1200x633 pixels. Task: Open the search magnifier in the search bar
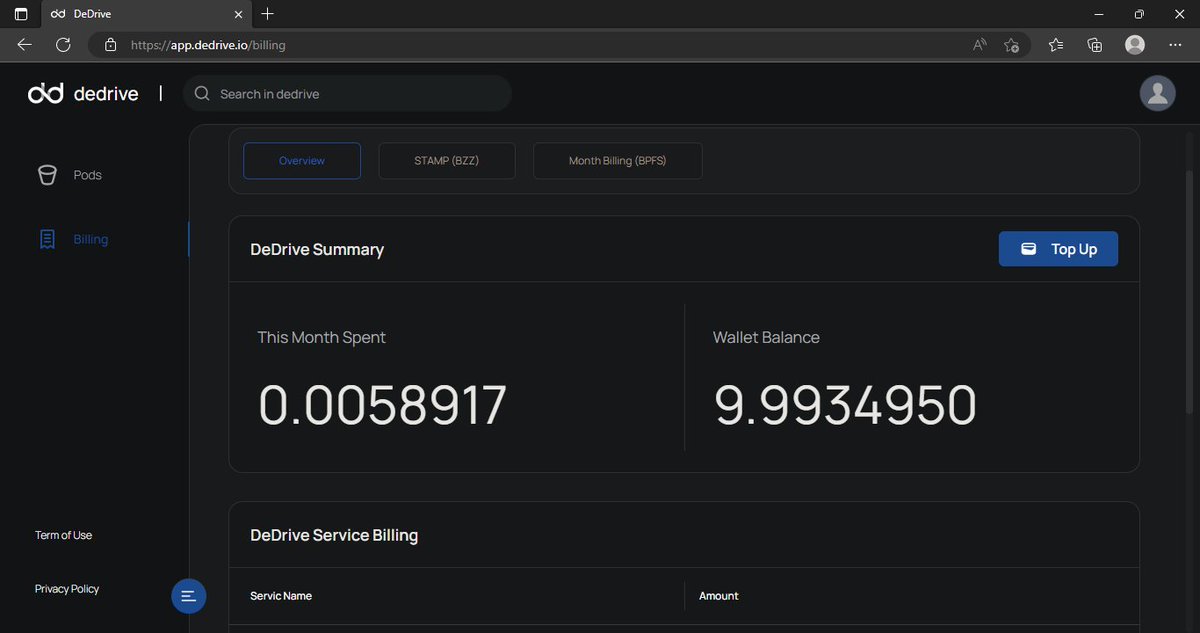pyautogui.click(x=202, y=92)
